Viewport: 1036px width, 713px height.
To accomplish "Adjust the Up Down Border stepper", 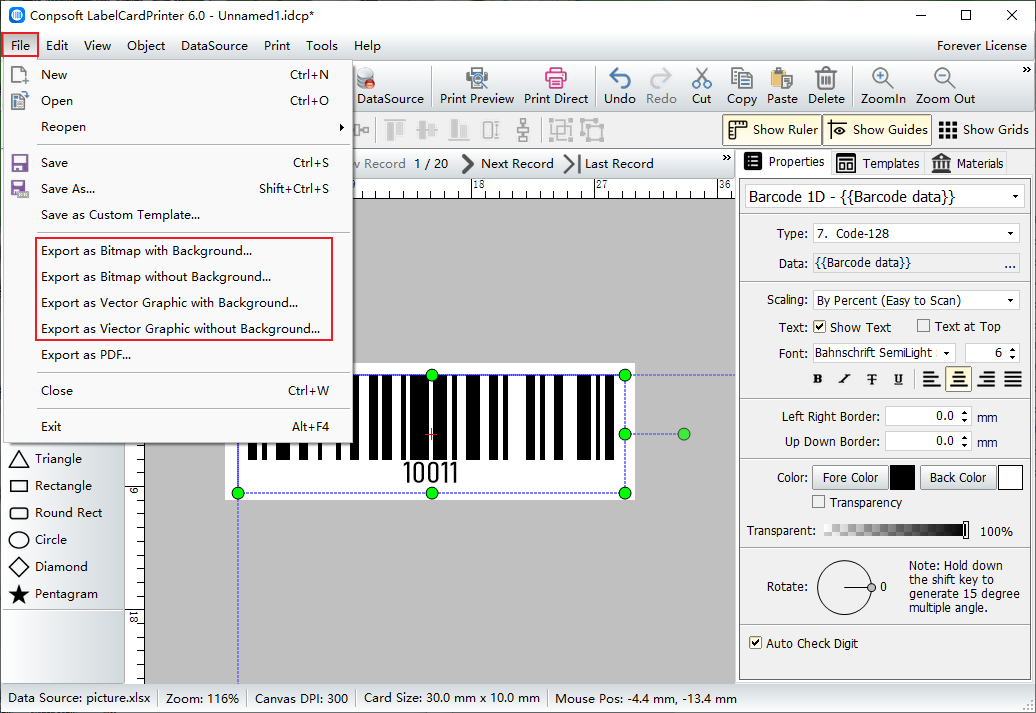I will pyautogui.click(x=965, y=441).
